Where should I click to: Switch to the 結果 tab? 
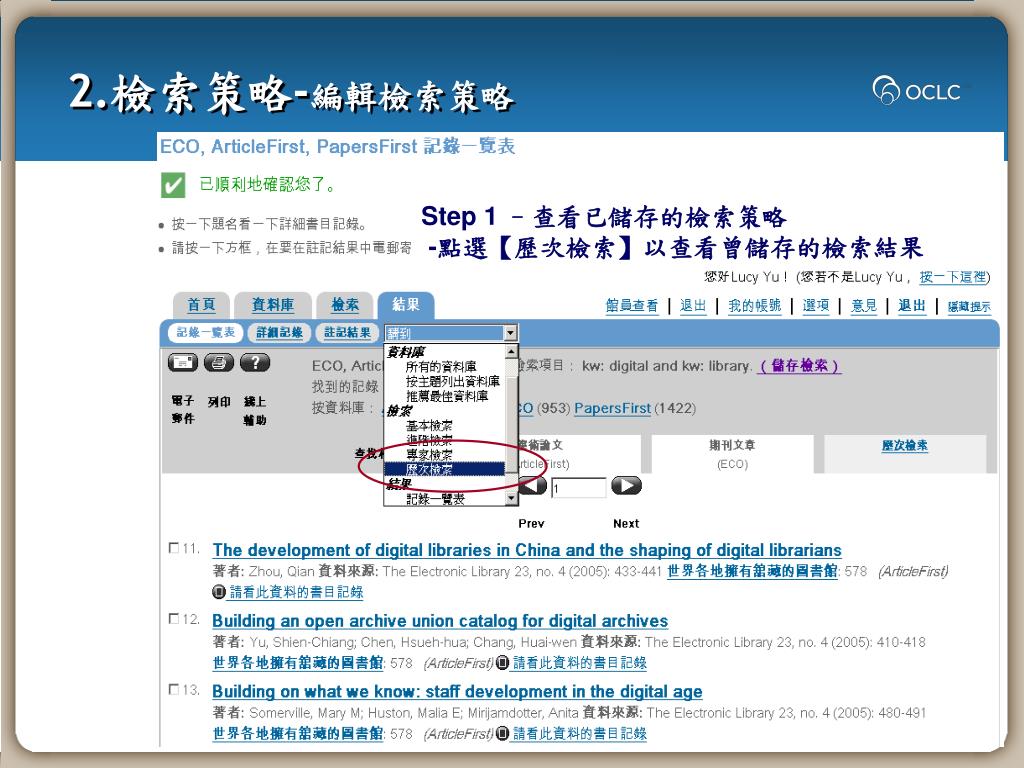406,304
